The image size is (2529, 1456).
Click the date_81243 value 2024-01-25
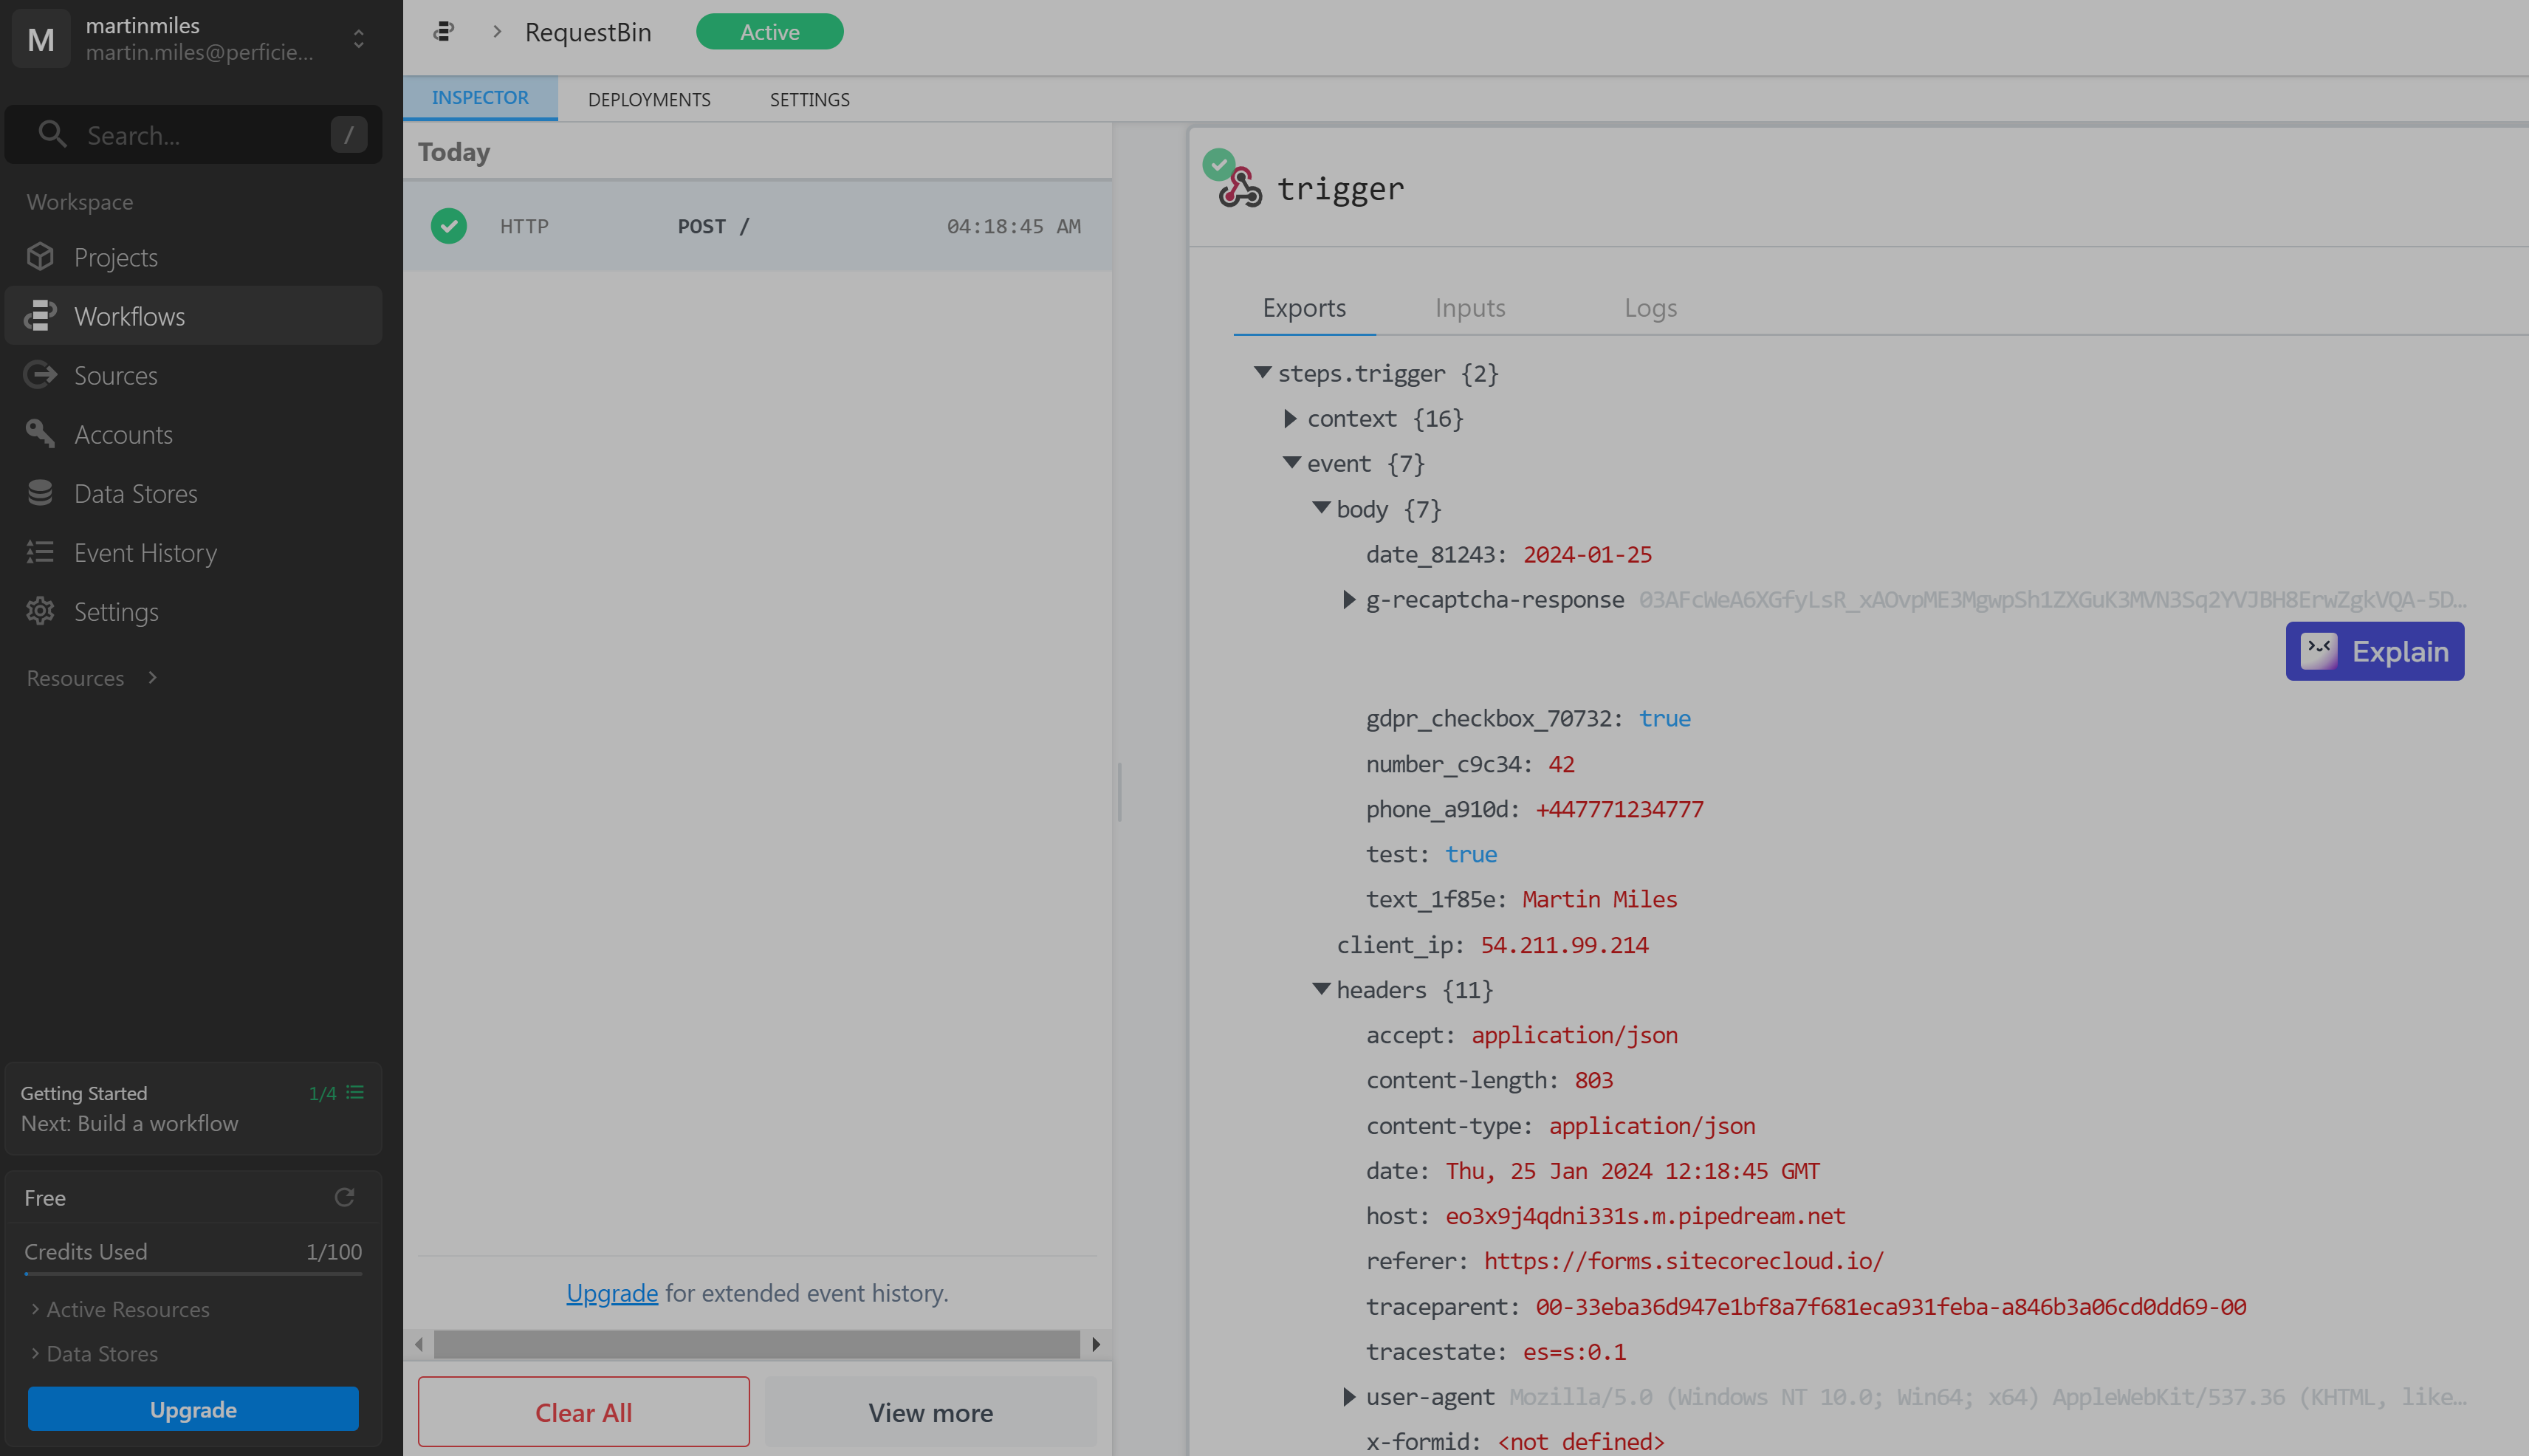pyautogui.click(x=1587, y=554)
